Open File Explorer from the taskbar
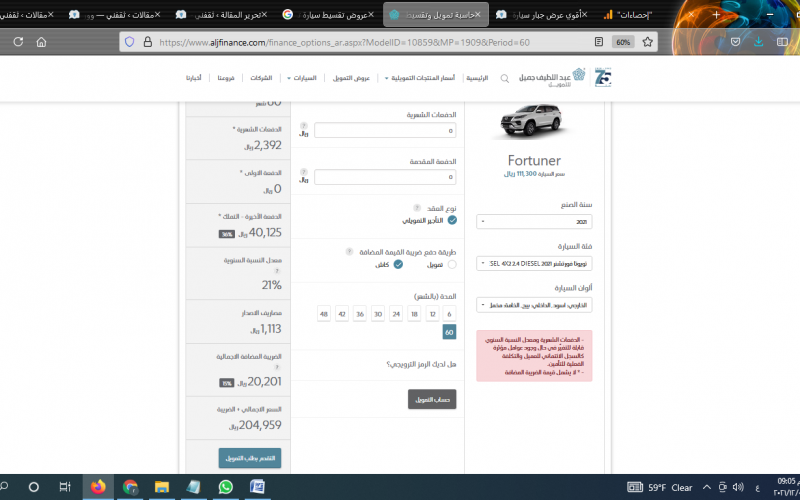 (x=162, y=487)
